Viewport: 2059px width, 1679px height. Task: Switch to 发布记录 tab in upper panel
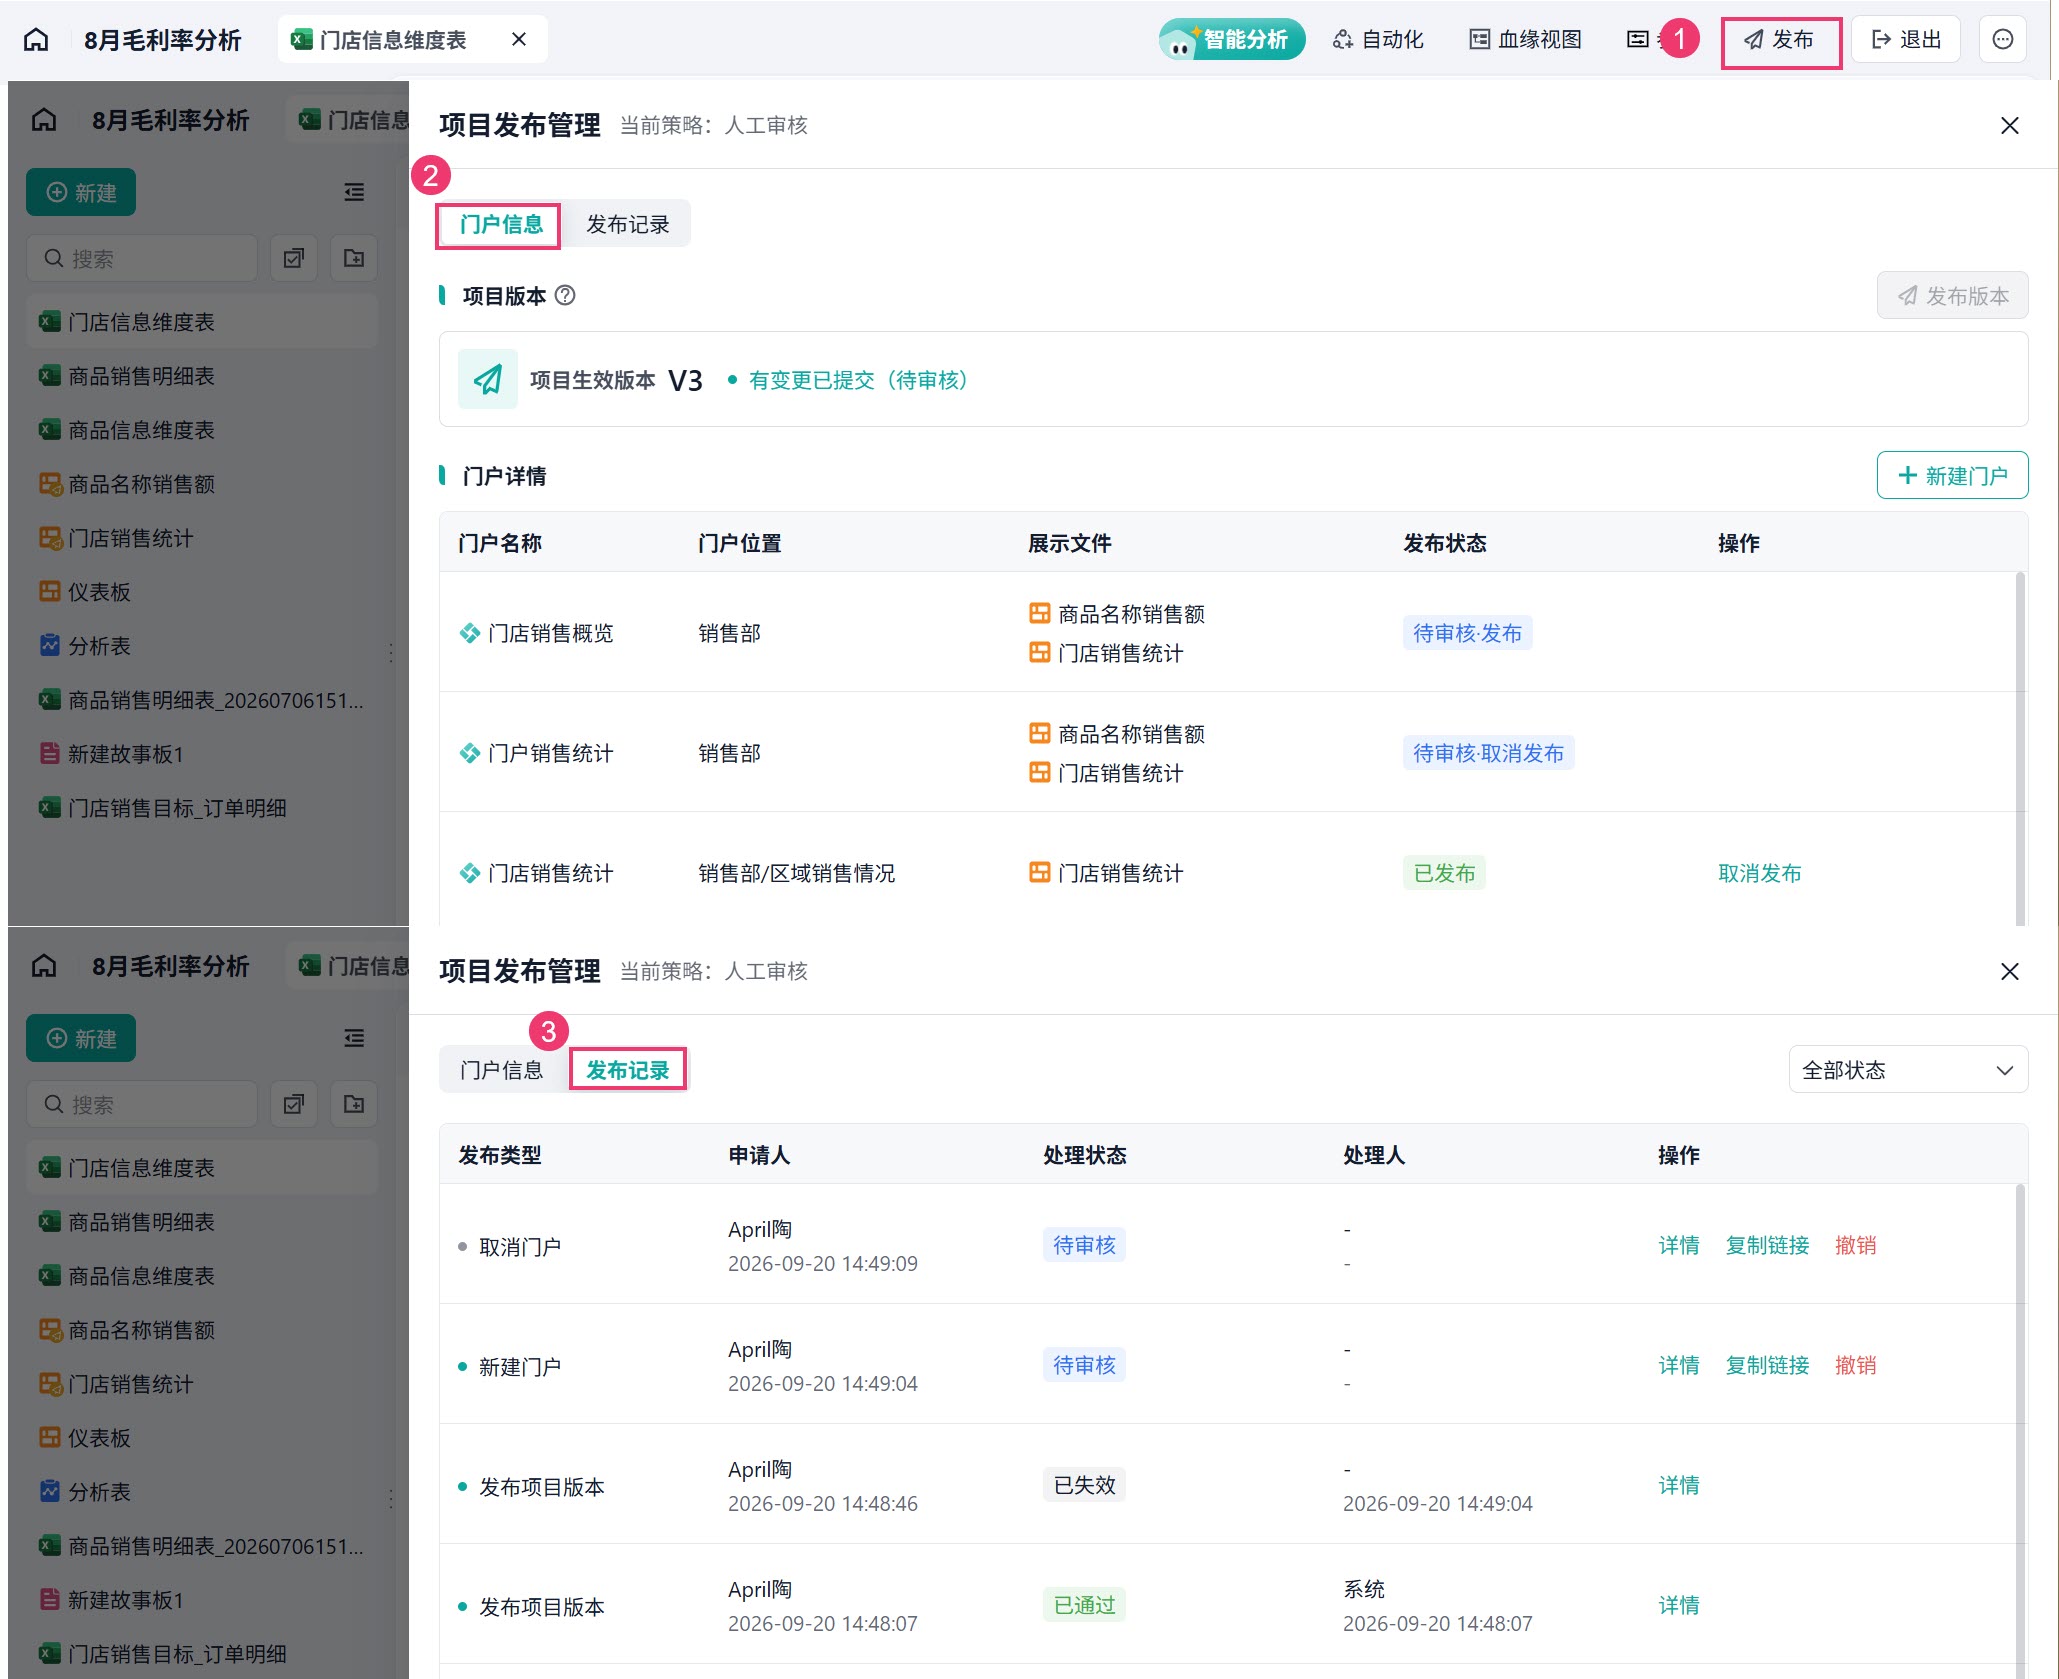(628, 224)
